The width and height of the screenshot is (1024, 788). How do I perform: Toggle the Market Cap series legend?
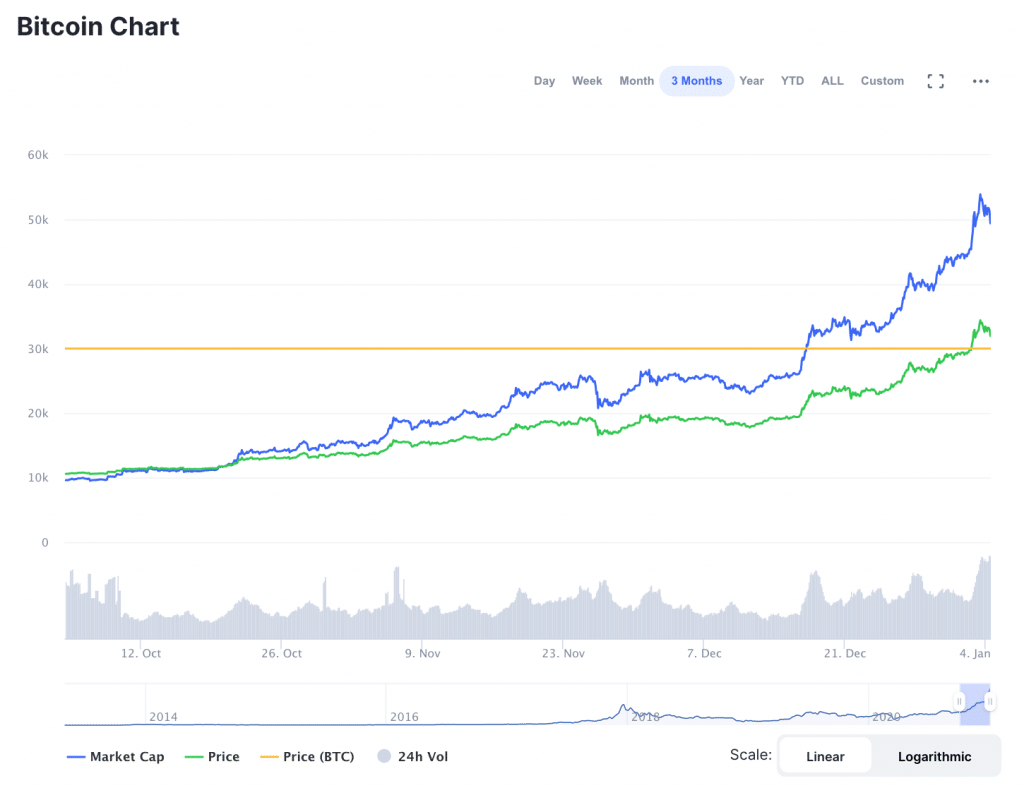click(115, 757)
